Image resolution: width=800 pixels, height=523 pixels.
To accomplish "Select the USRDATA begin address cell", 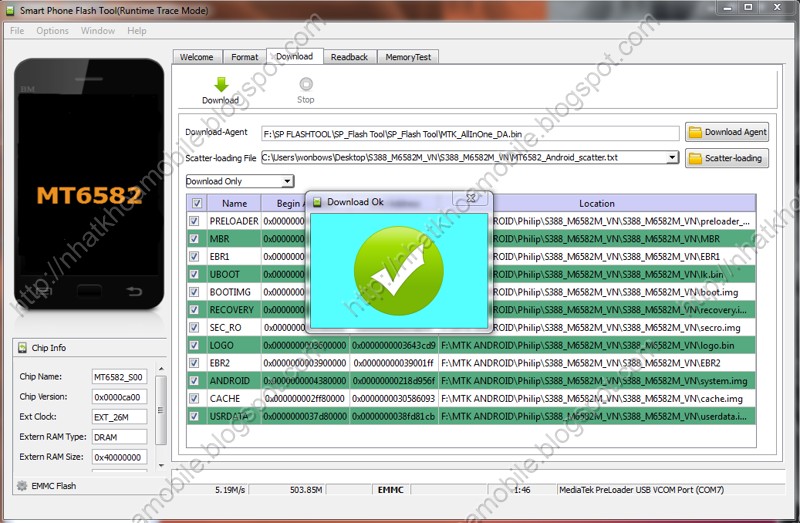I will (x=305, y=416).
